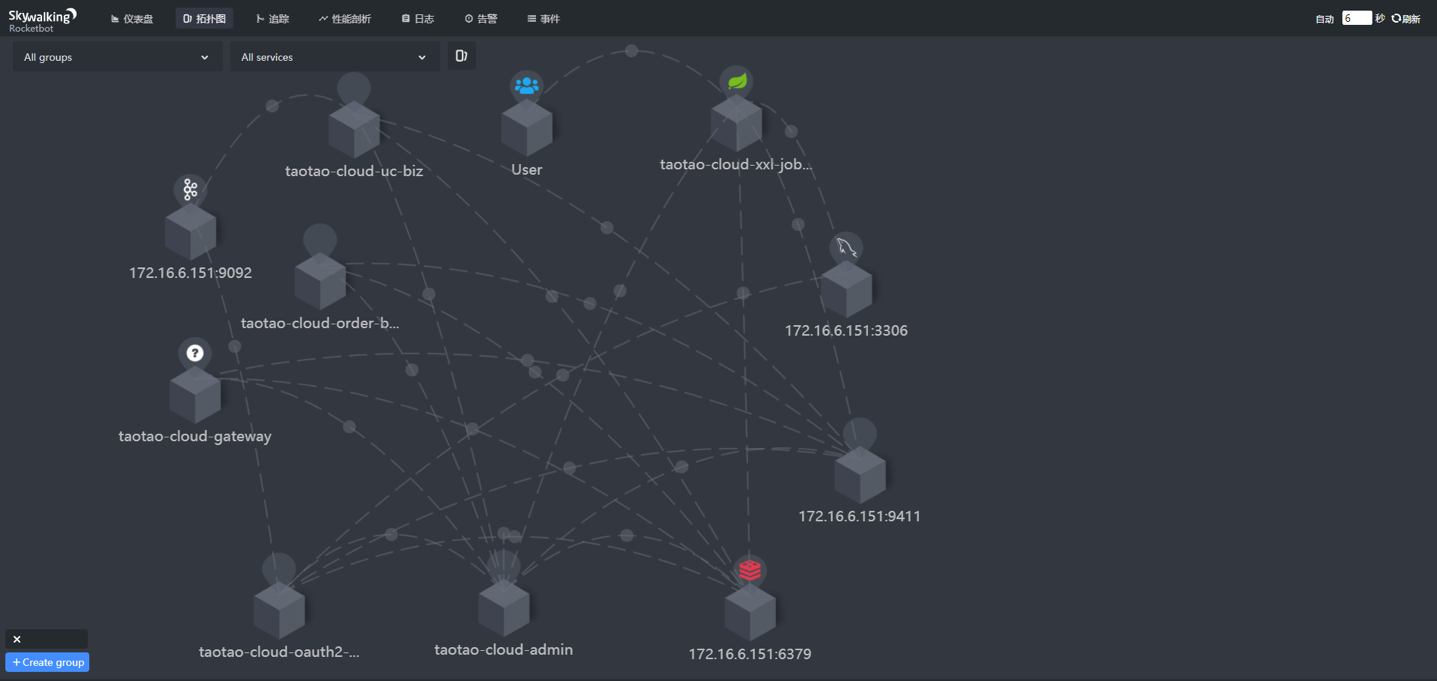Select the taotao-cloud-gateway node cube
This screenshot has height=681, width=1437.
click(195, 395)
